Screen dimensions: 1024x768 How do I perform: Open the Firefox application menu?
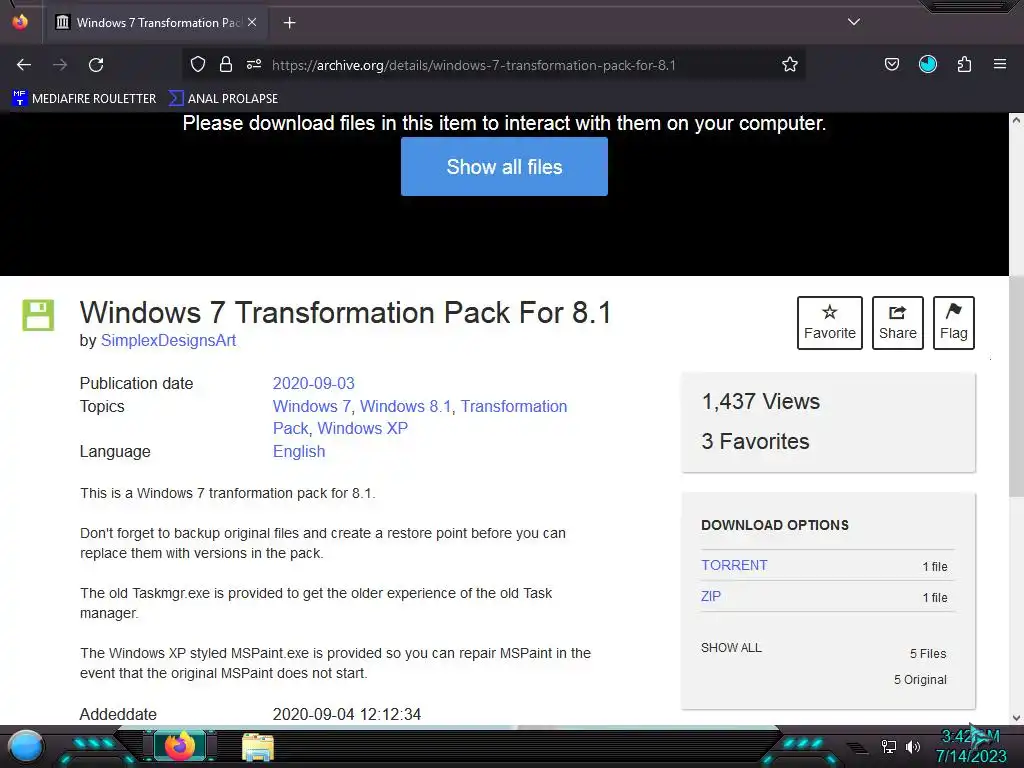tap(1000, 64)
